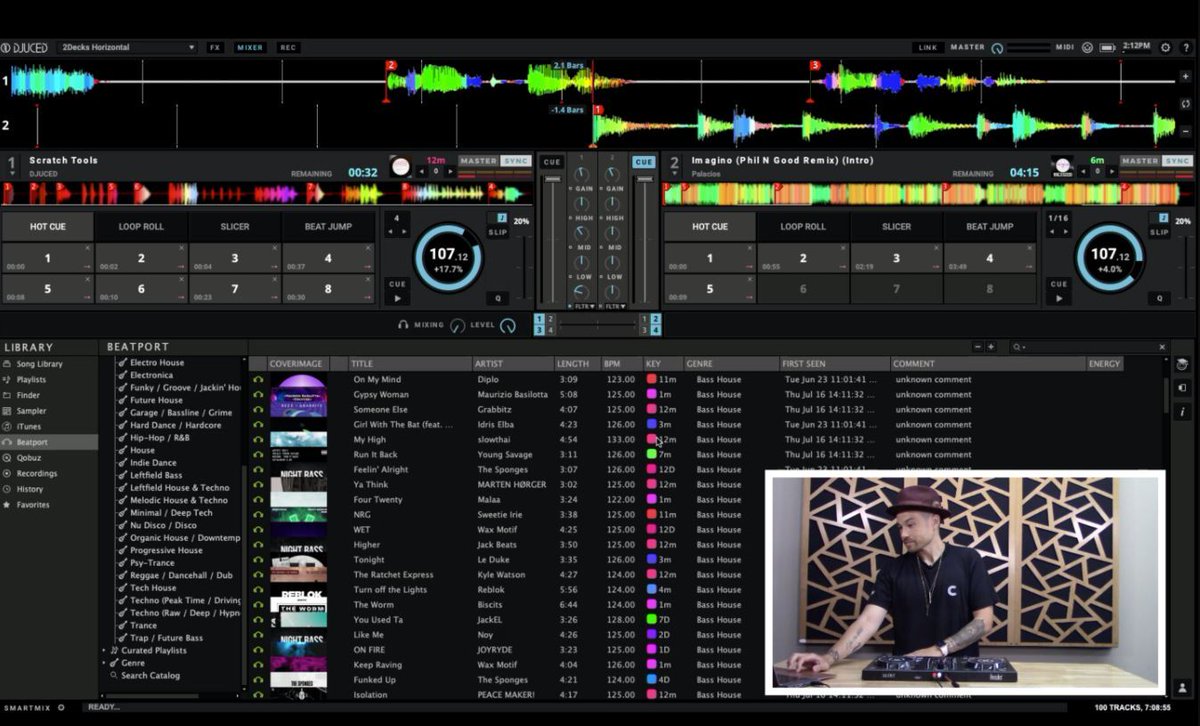Open the SLICER tab on deck 2
This screenshot has height=726, width=1200.
pos(896,226)
